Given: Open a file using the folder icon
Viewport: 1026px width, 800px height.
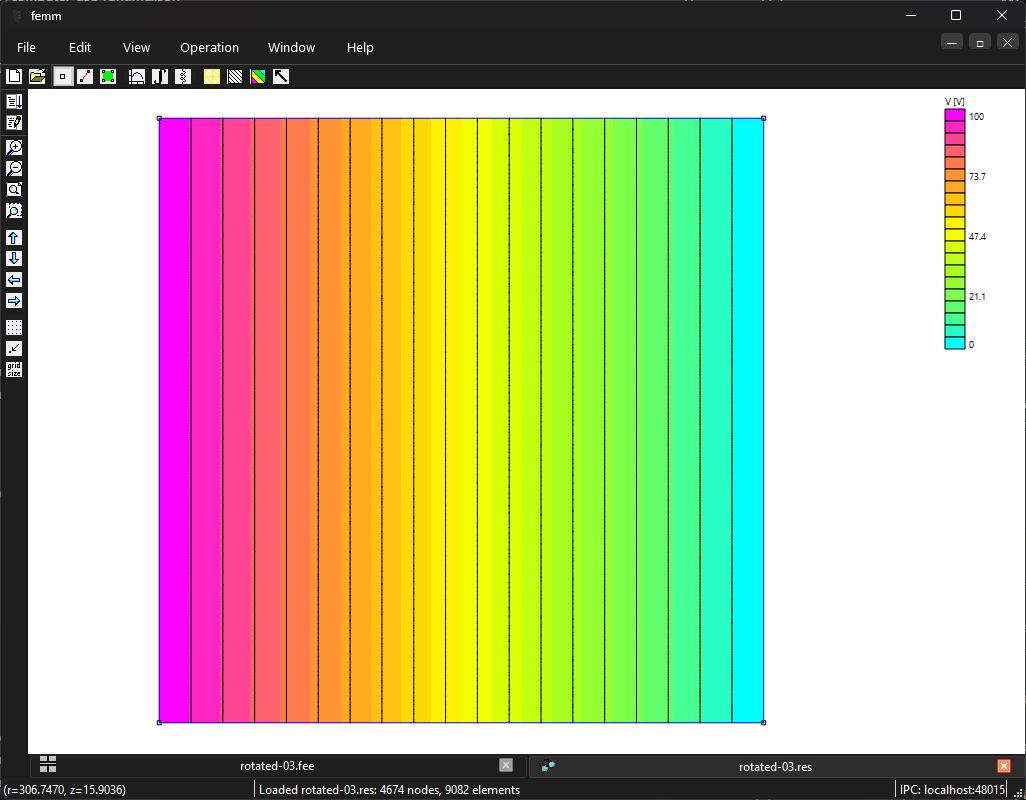Looking at the screenshot, I should 37,77.
